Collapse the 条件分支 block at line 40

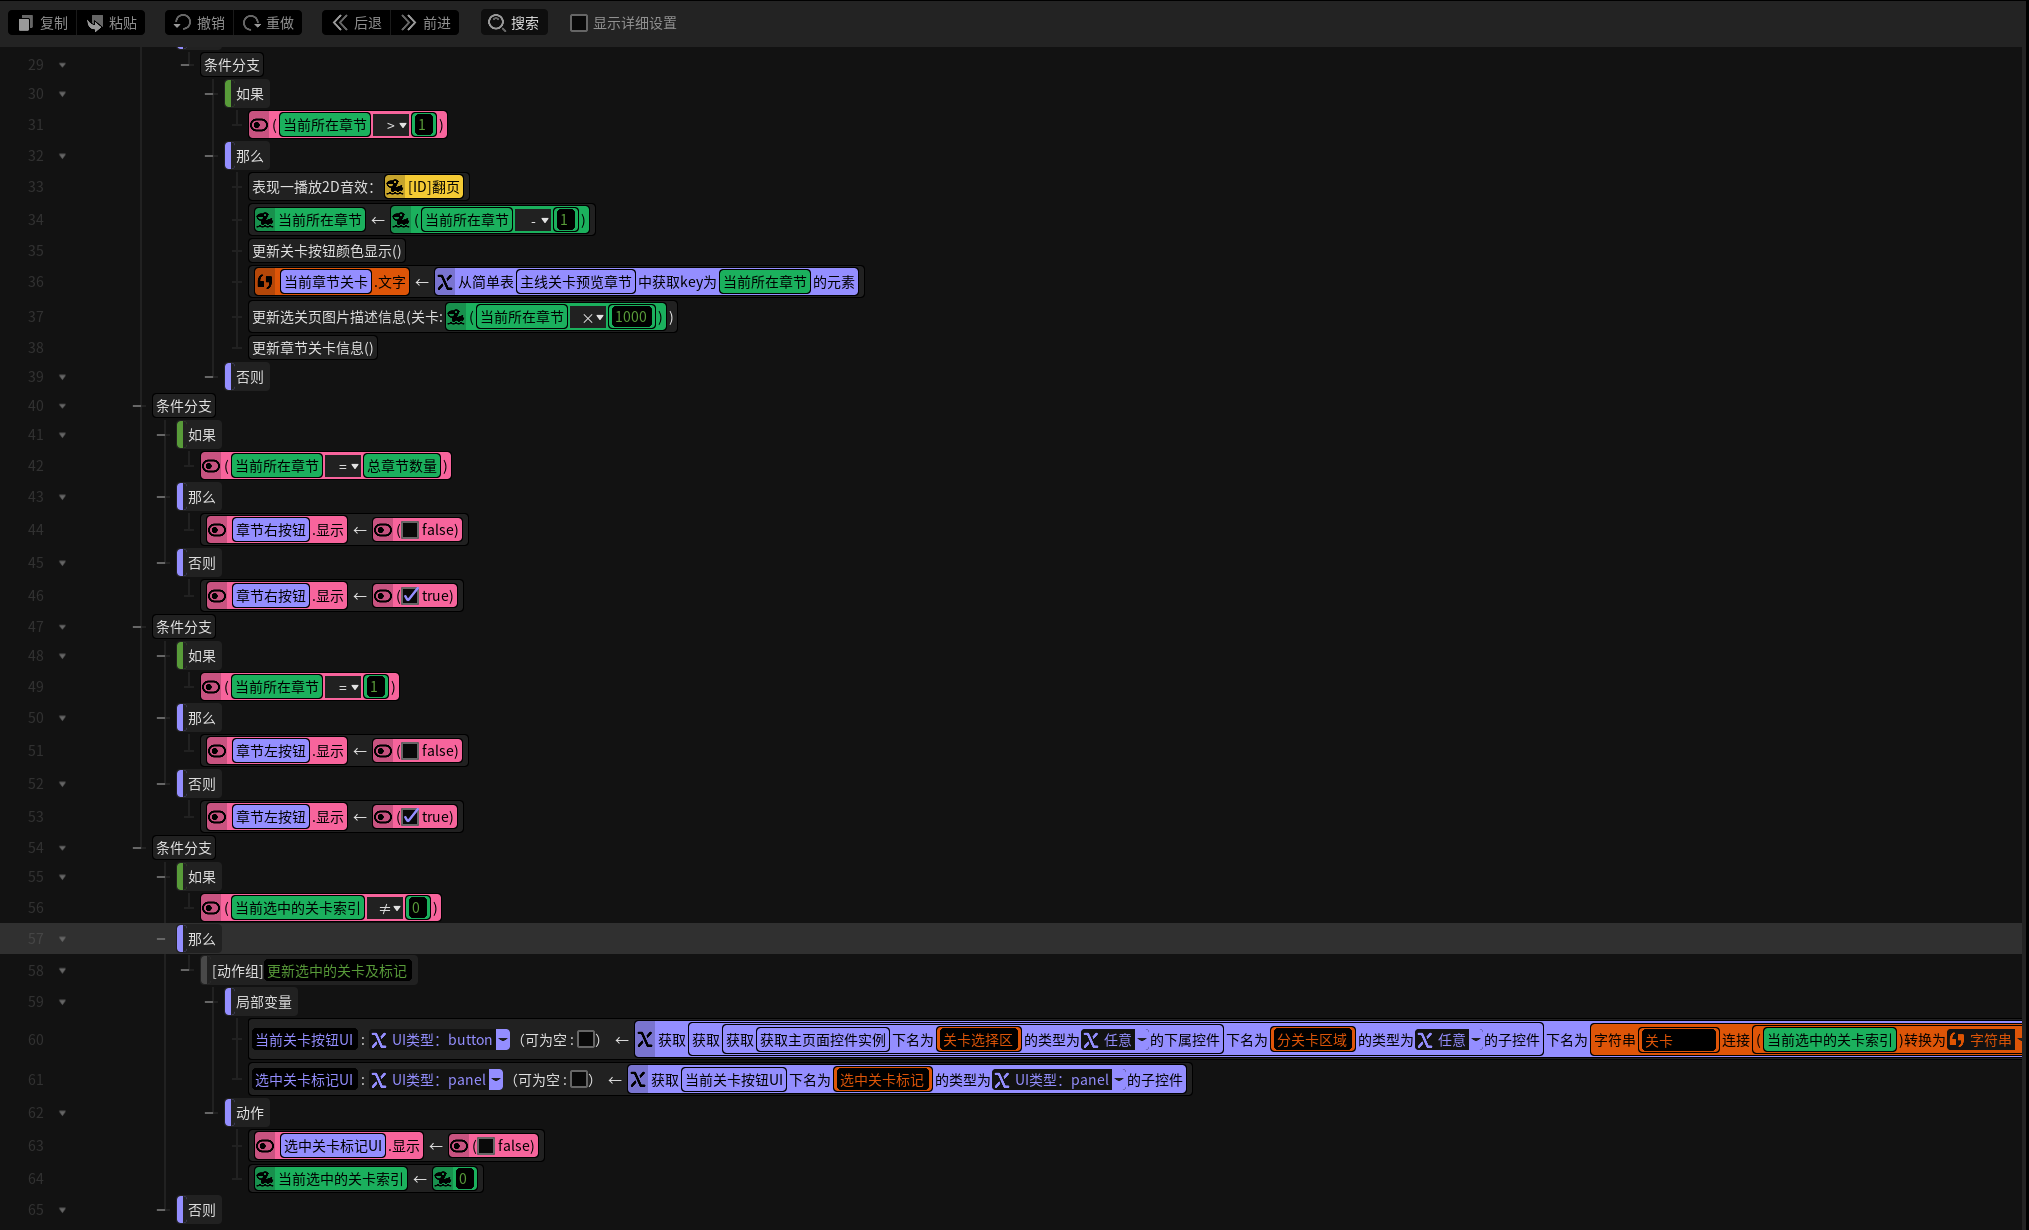point(62,406)
